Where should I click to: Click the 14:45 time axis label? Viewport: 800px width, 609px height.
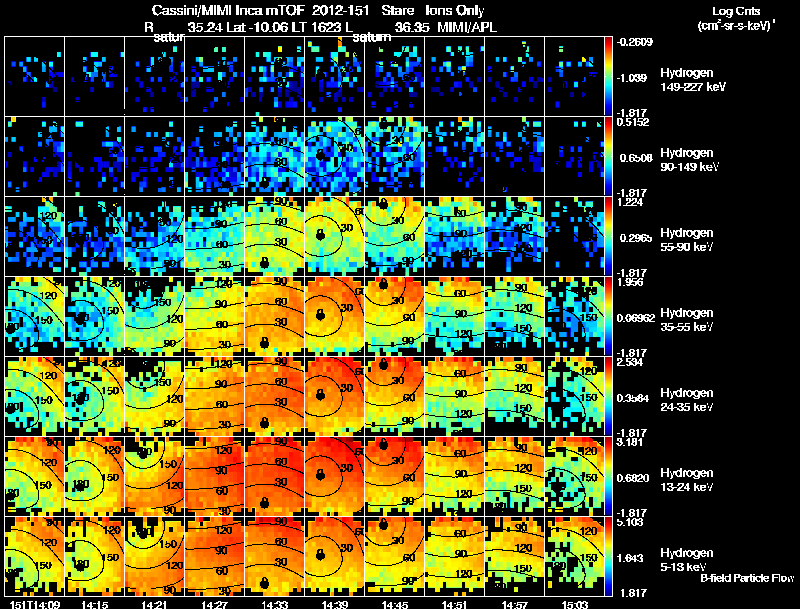(x=394, y=605)
